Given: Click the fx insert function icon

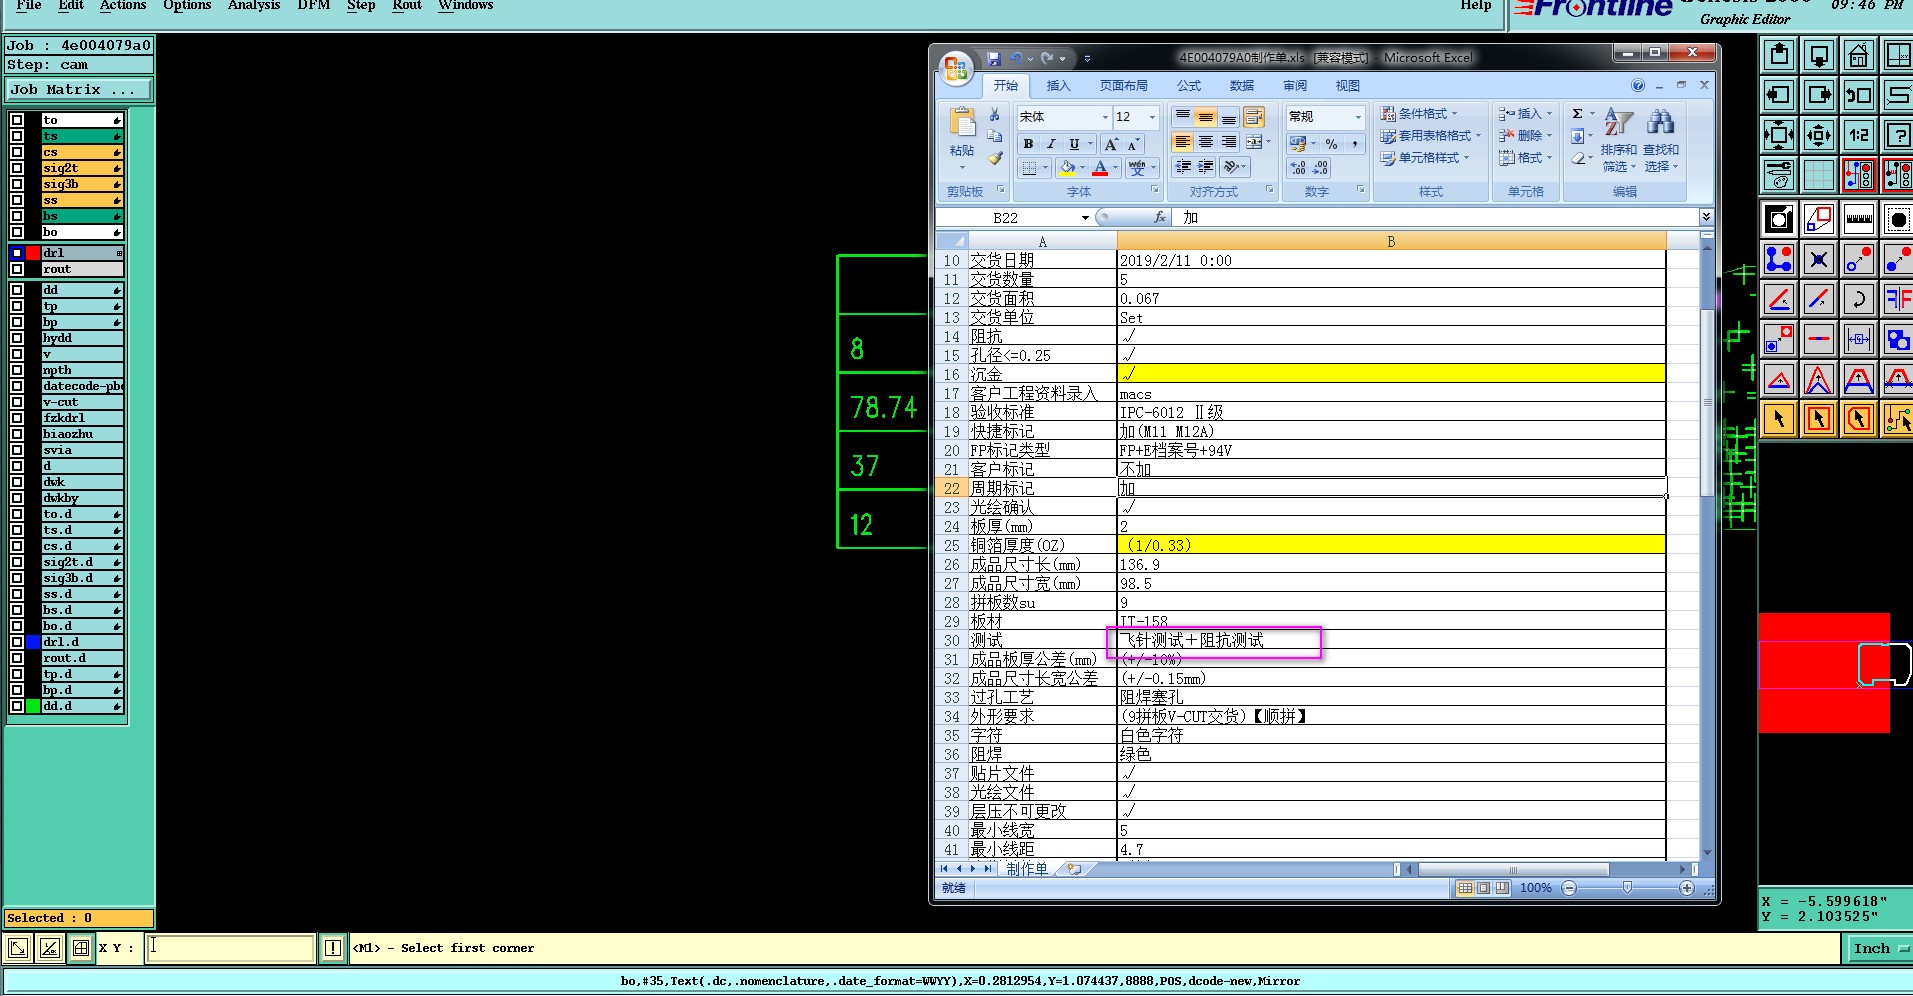Looking at the screenshot, I should [1160, 217].
